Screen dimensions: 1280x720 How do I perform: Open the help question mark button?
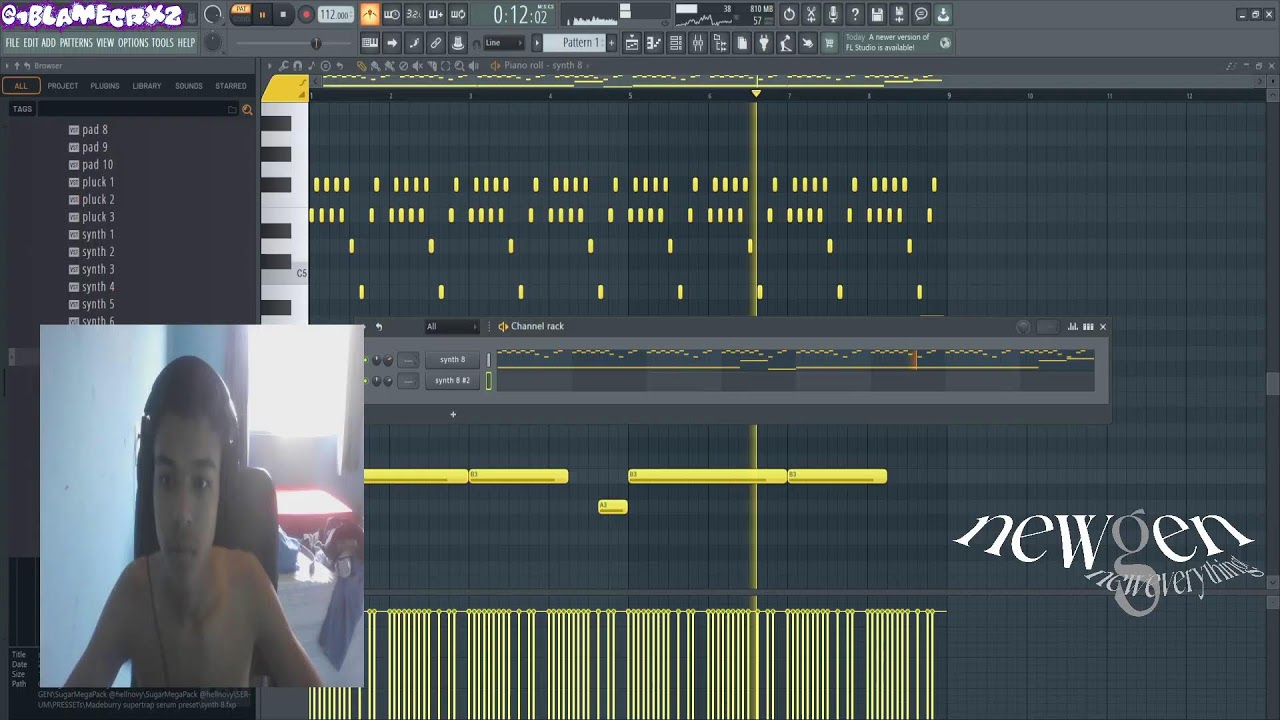point(855,15)
